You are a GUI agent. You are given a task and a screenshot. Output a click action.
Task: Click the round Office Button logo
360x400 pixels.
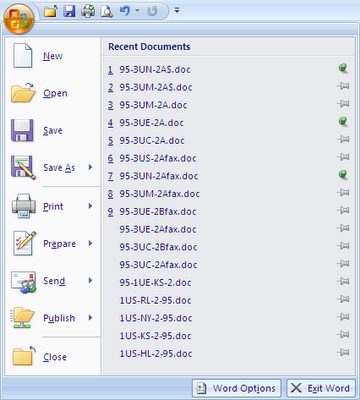point(19,19)
